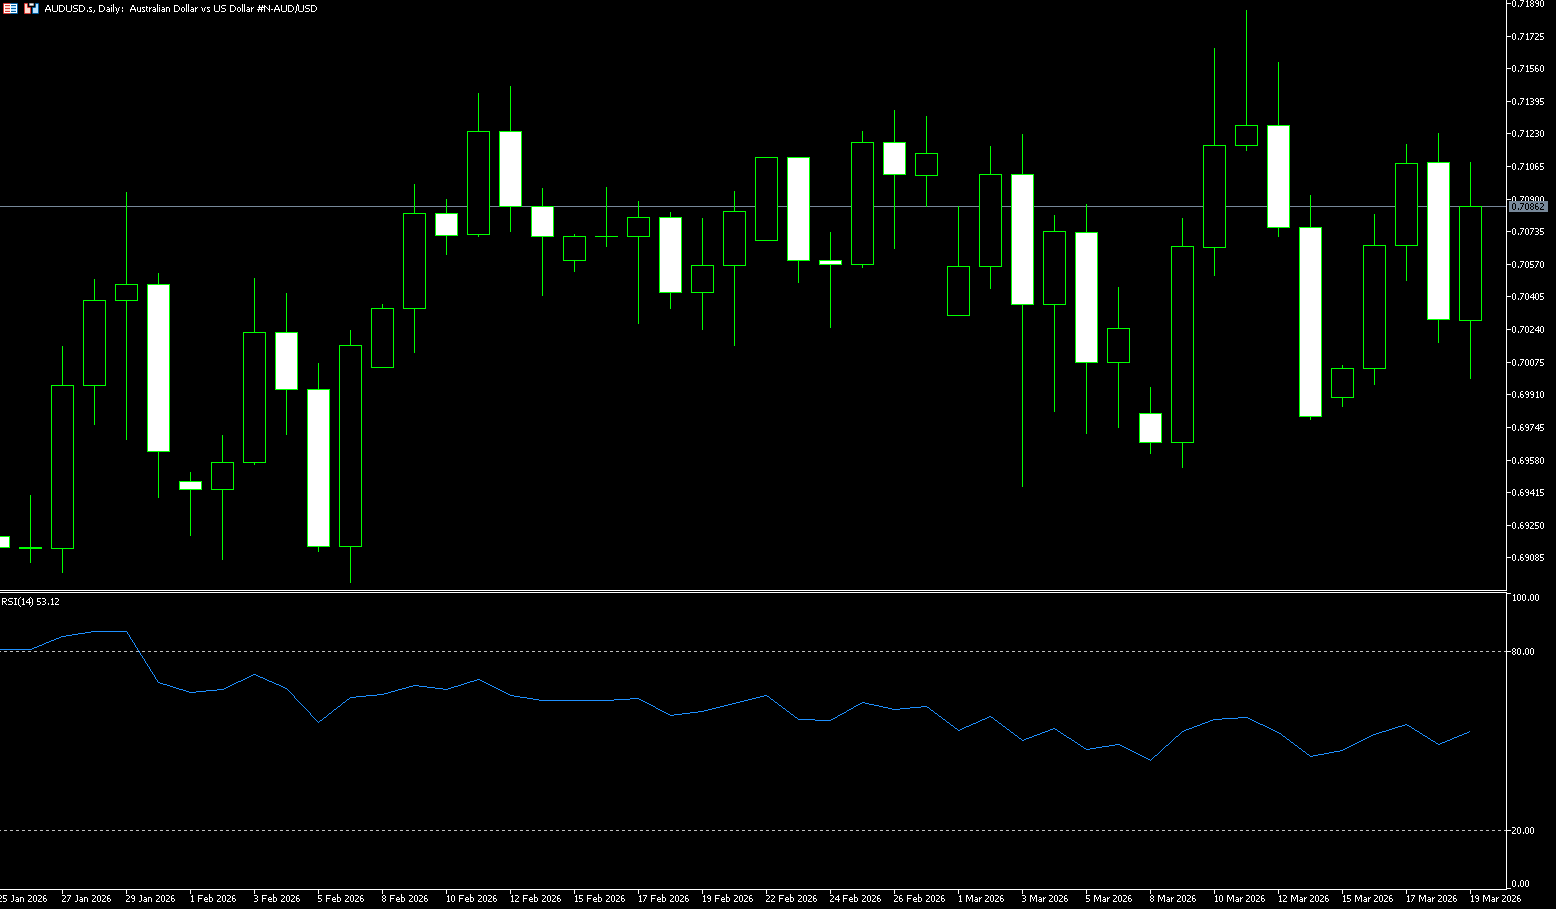Pick the 17 Feb 2026 time axis label
The width and height of the screenshot is (1556, 909).
tap(663, 899)
